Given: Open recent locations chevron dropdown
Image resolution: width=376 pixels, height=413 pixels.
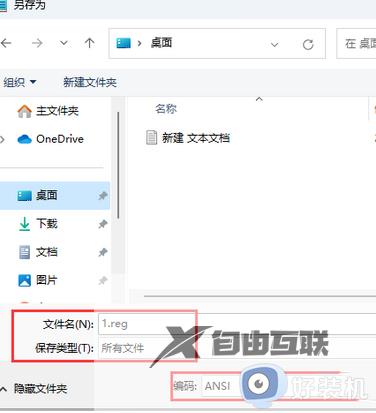Looking at the screenshot, I should [x=64, y=43].
